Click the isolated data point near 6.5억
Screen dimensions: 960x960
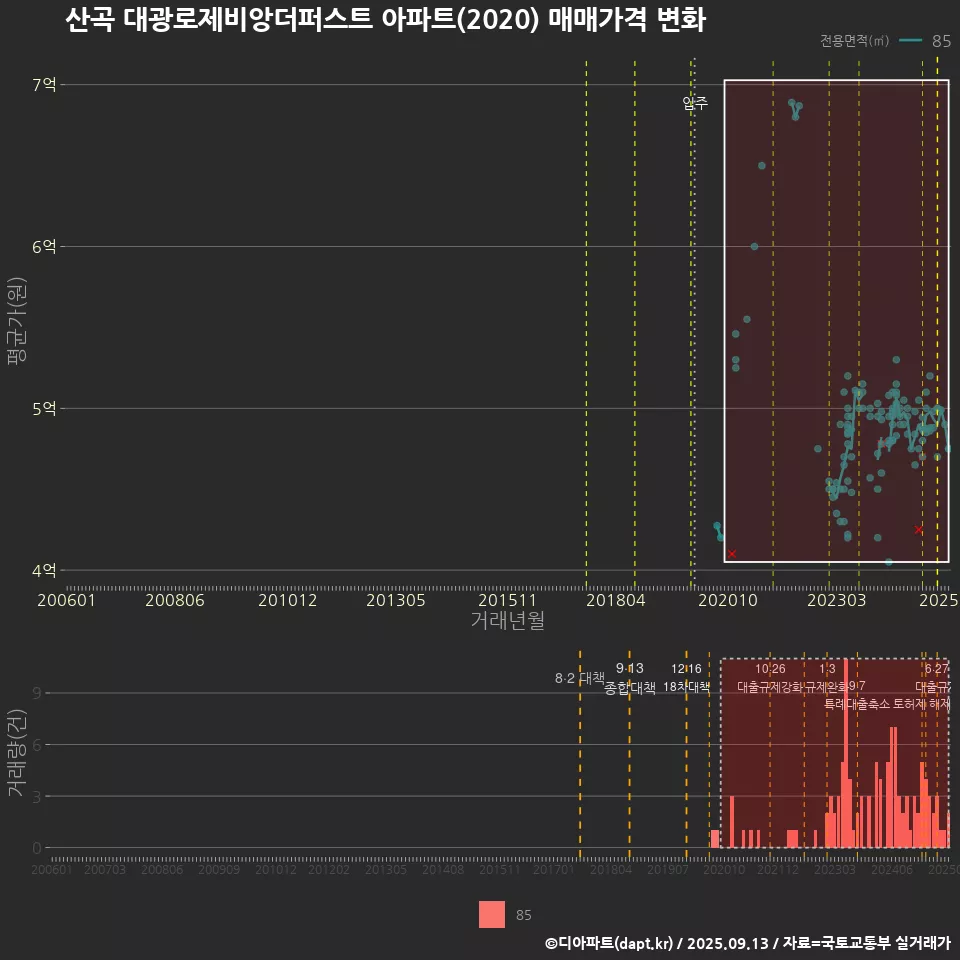[x=762, y=166]
